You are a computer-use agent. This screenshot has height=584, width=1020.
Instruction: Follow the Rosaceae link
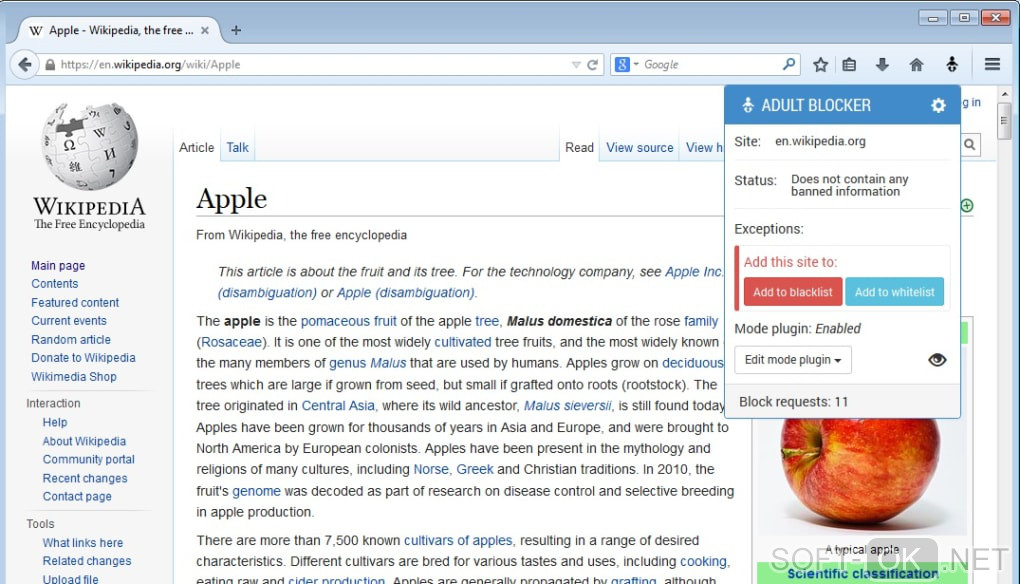tap(232, 342)
